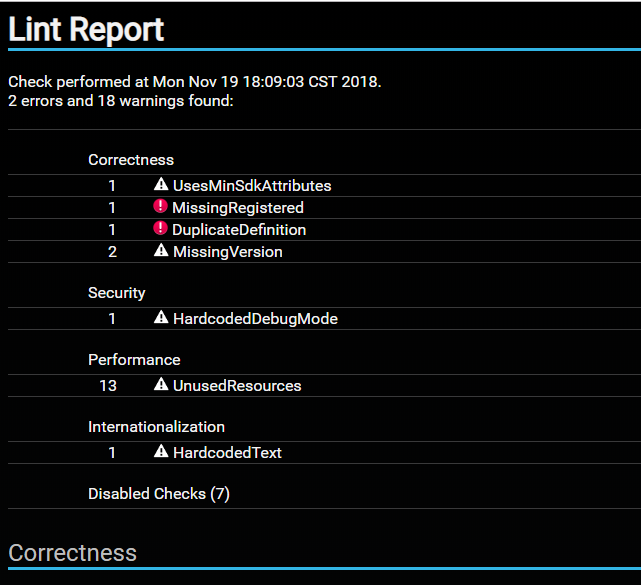Jump to the DuplicateDefinition issue

pos(239,230)
